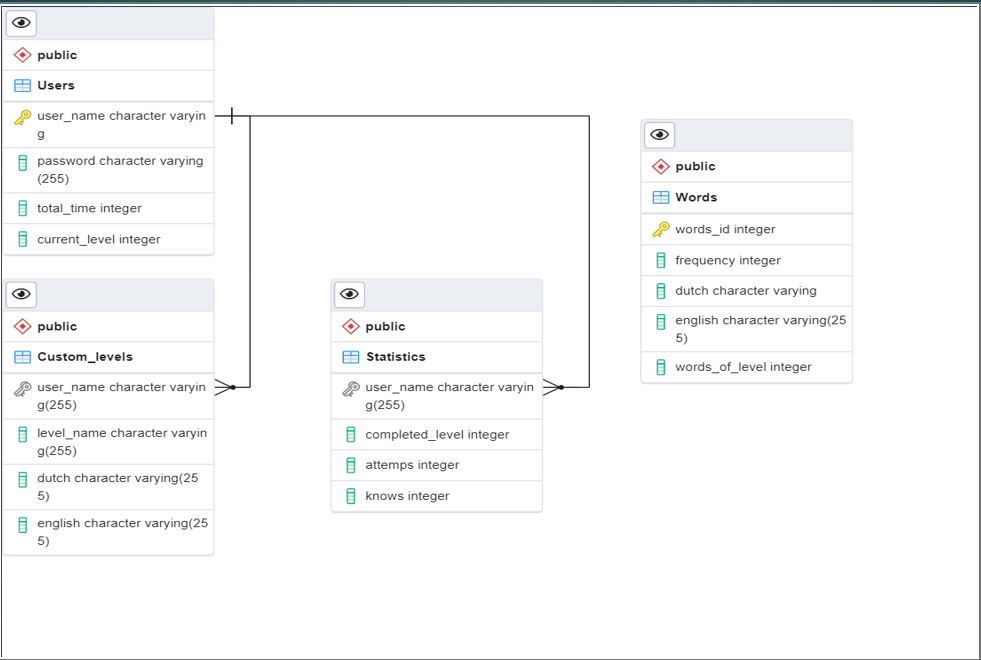Click the gold key icon for Users user_name
The width and height of the screenshot is (981, 660).
(x=23, y=118)
